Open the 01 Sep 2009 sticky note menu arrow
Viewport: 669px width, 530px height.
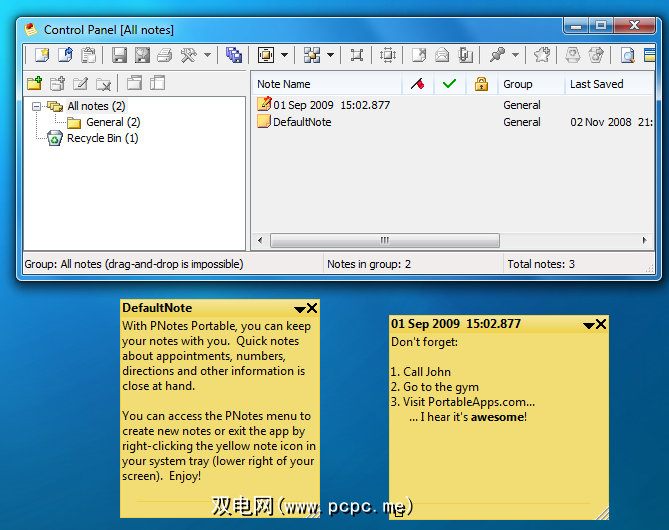(x=588, y=326)
